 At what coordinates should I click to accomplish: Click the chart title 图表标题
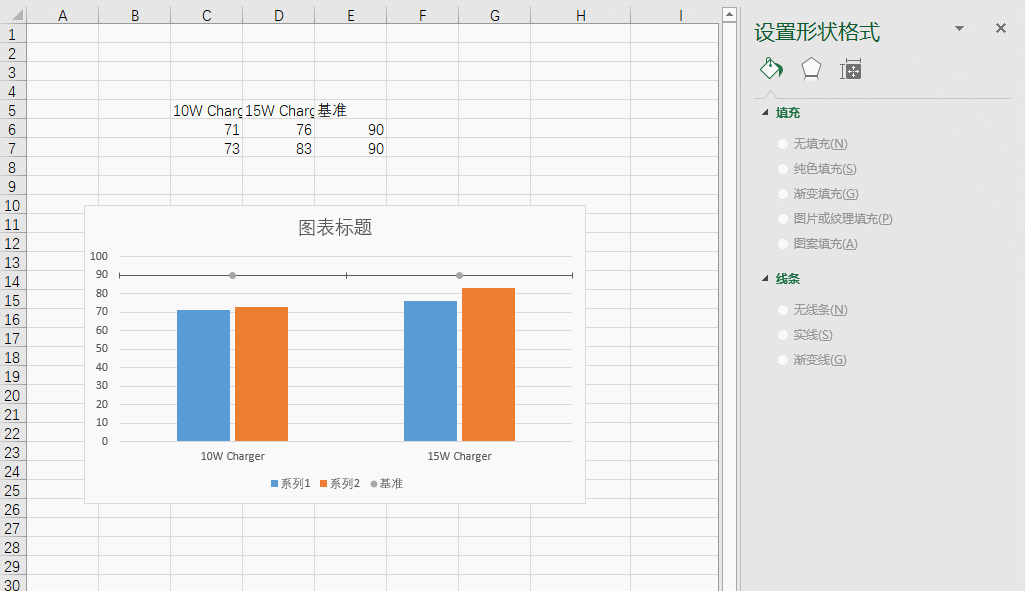(x=334, y=227)
